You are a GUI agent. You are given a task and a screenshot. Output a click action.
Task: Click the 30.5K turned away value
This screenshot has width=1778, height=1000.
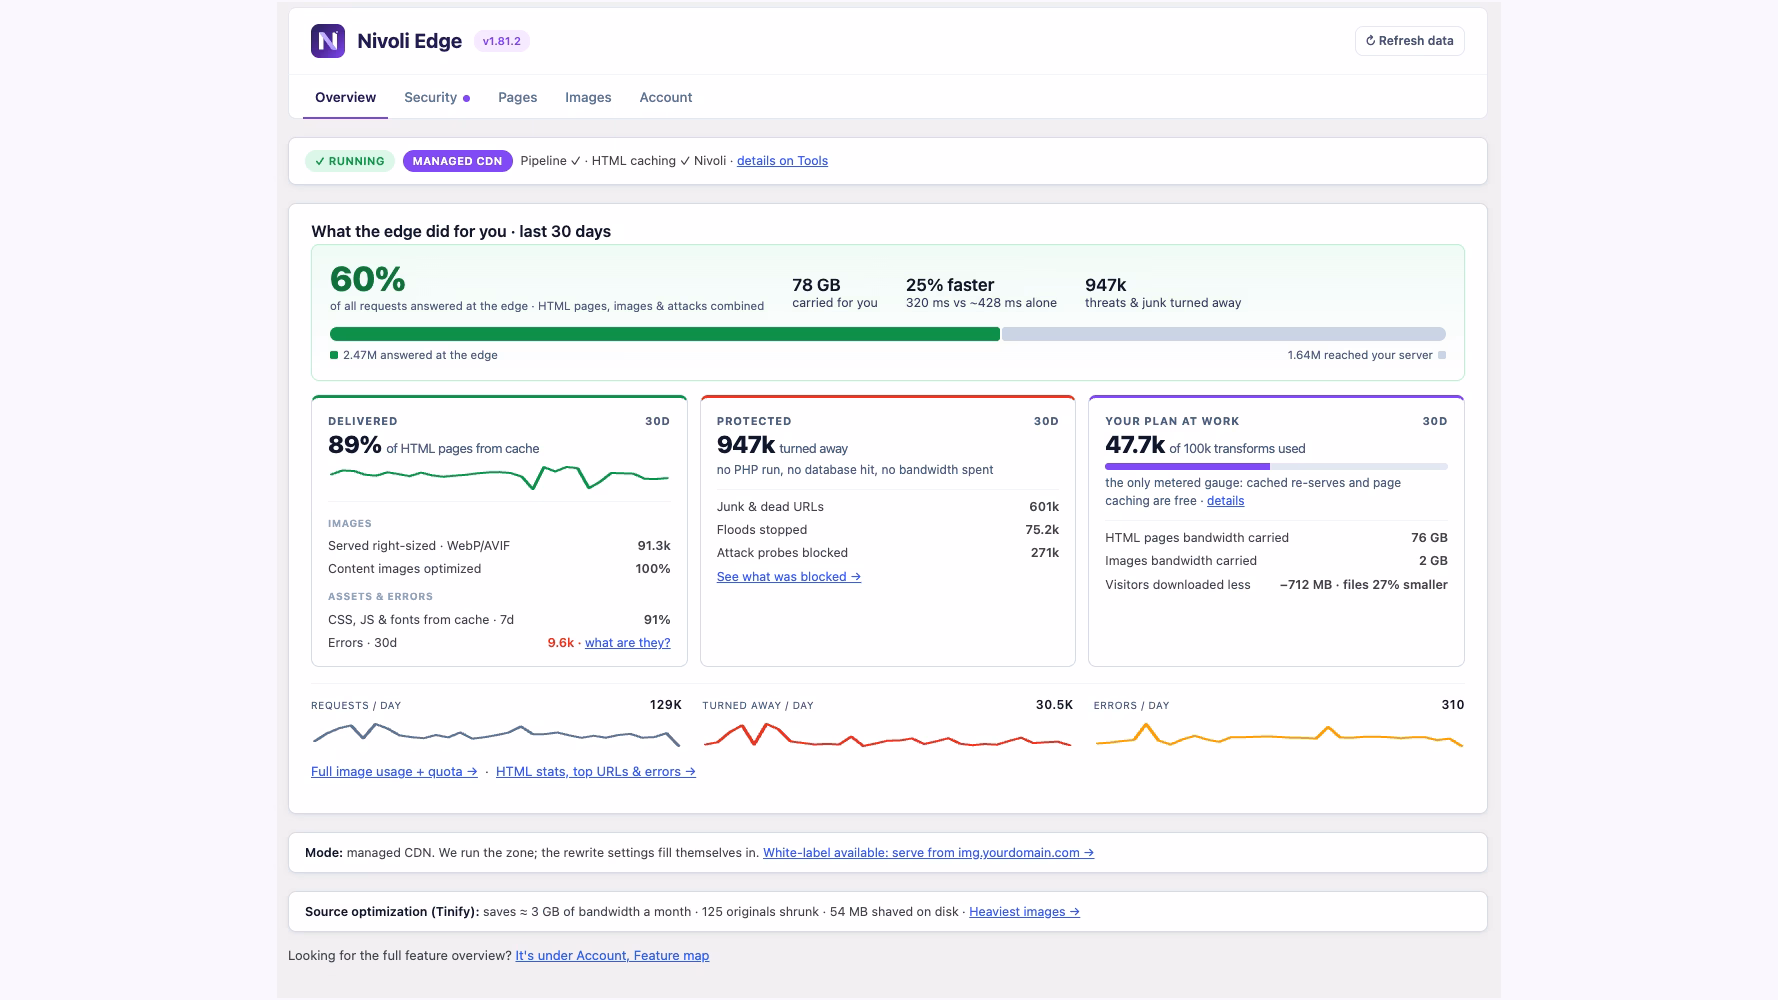tap(1054, 705)
